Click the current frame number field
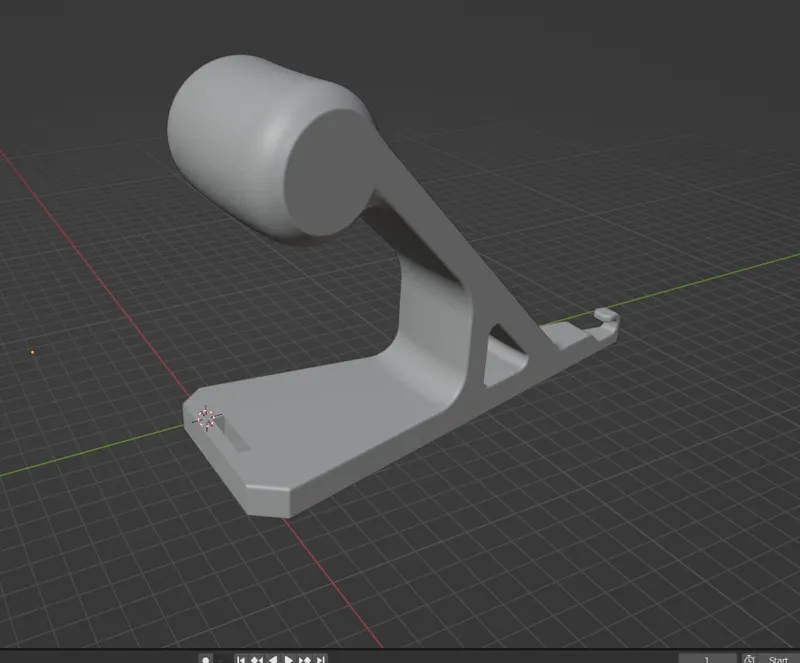 coord(707,659)
